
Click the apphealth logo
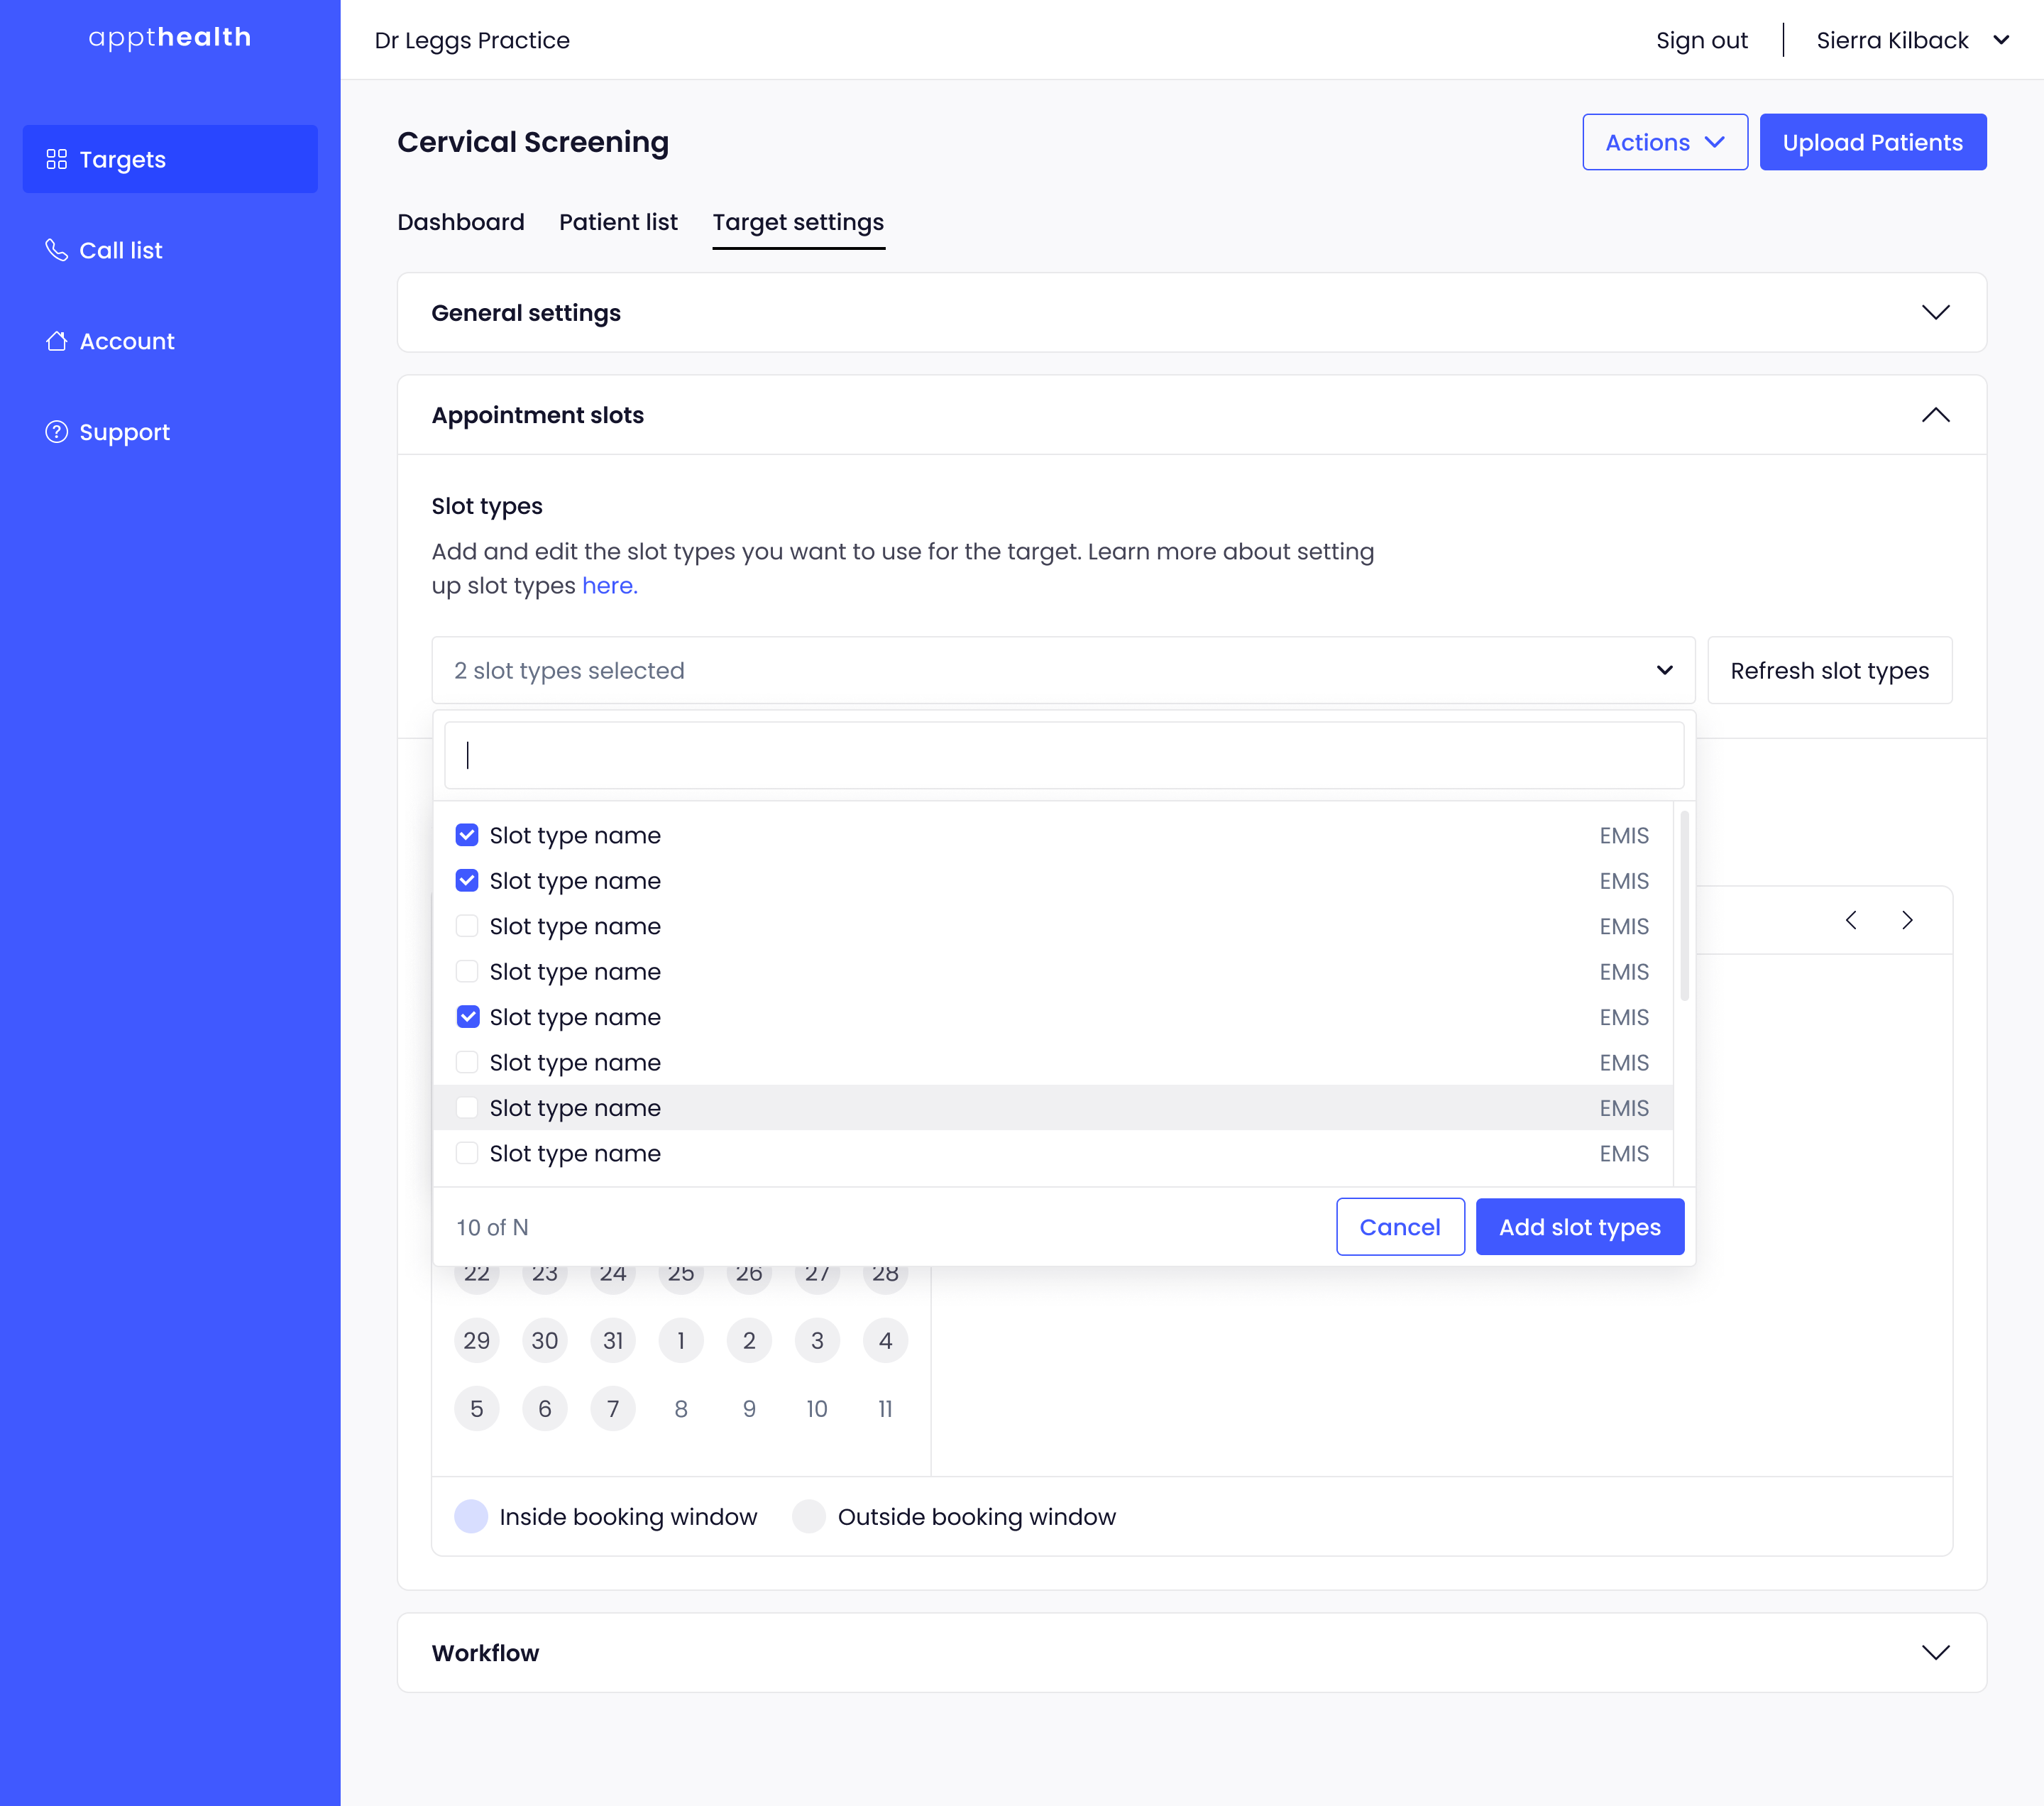(x=170, y=38)
